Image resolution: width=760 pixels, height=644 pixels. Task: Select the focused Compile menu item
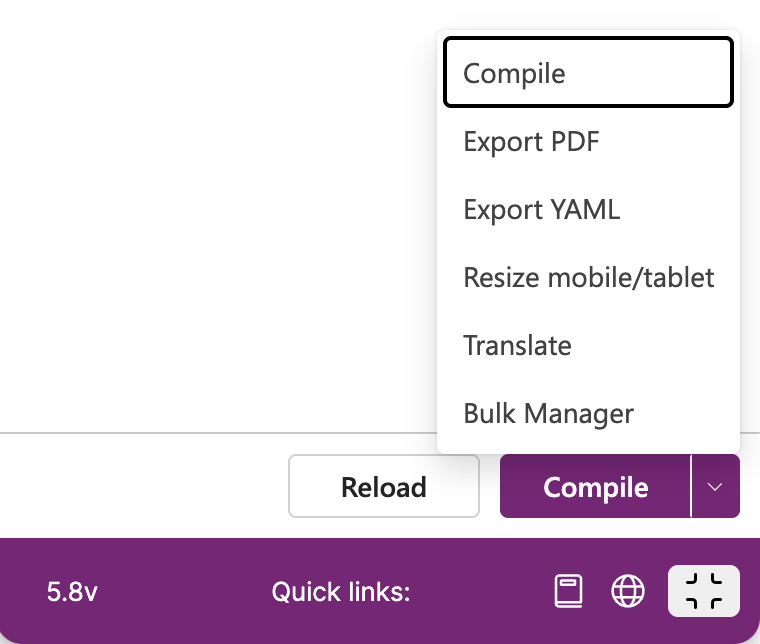(x=588, y=73)
